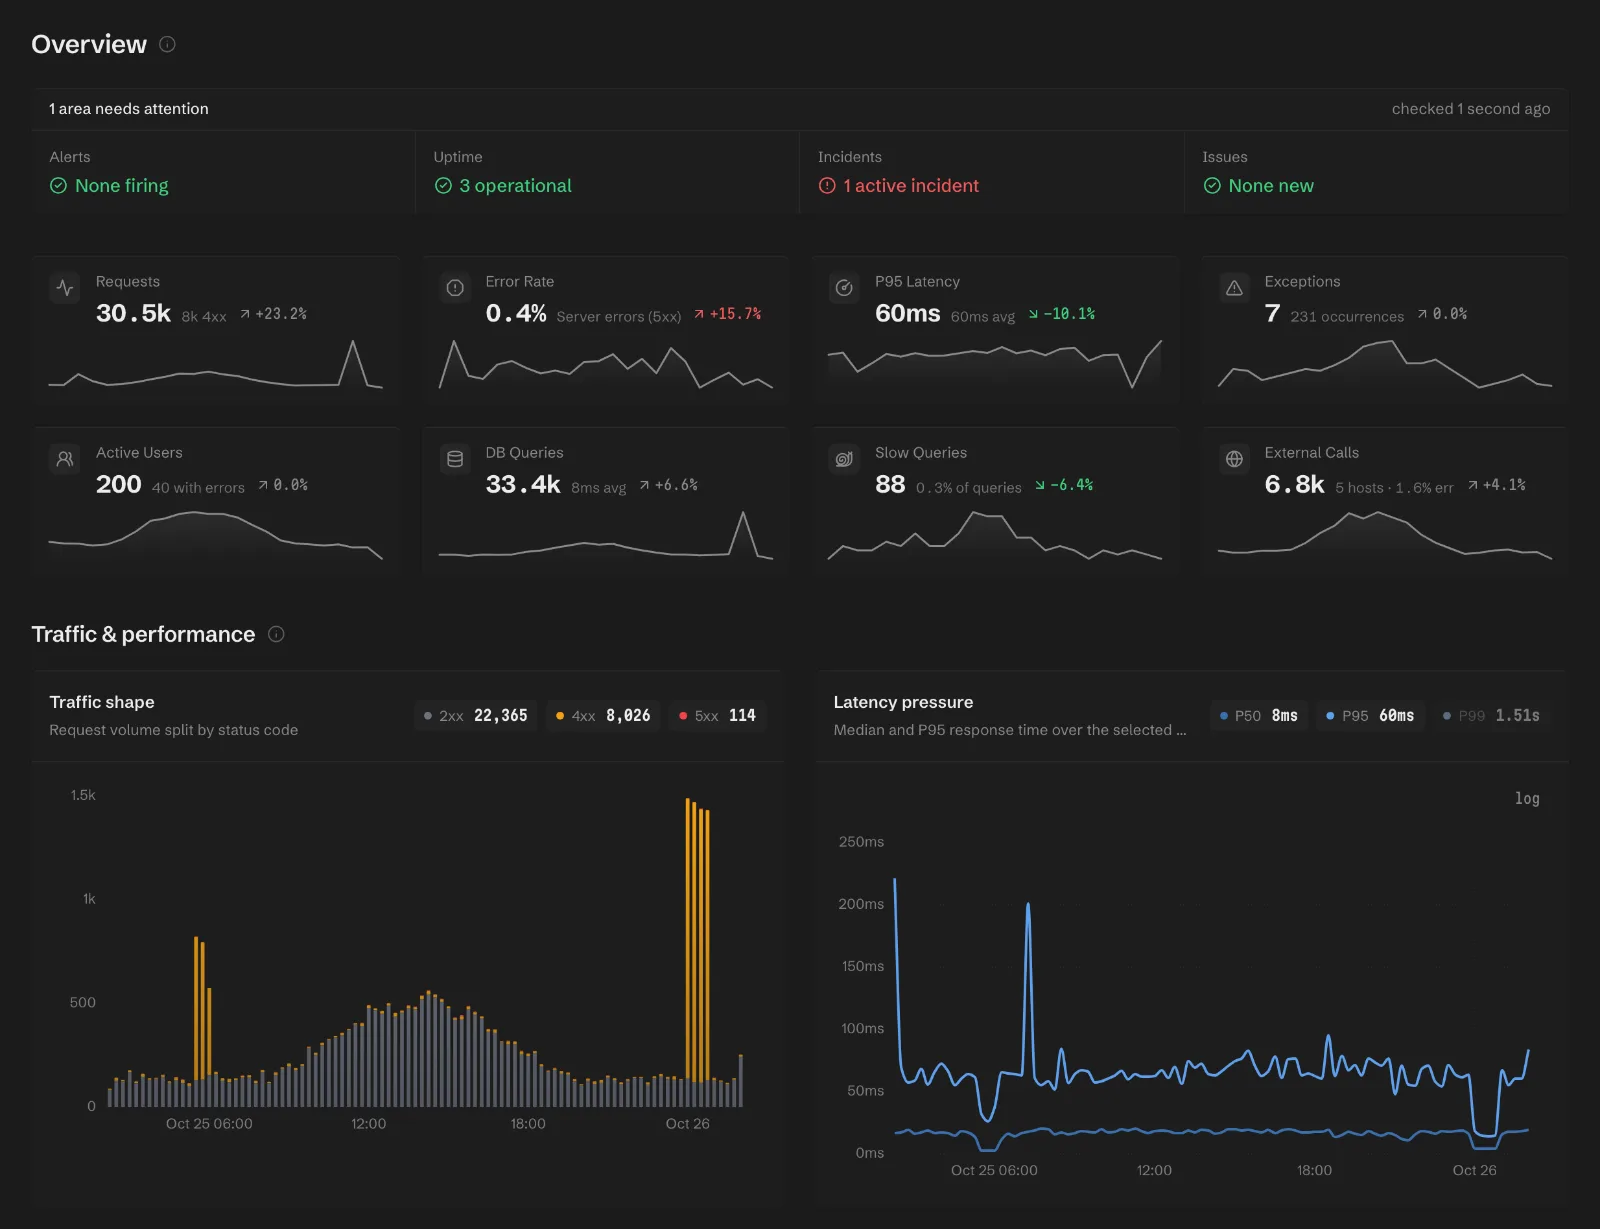Click the Error Rate alert-circle icon
This screenshot has width=1600, height=1229.
coord(455,288)
